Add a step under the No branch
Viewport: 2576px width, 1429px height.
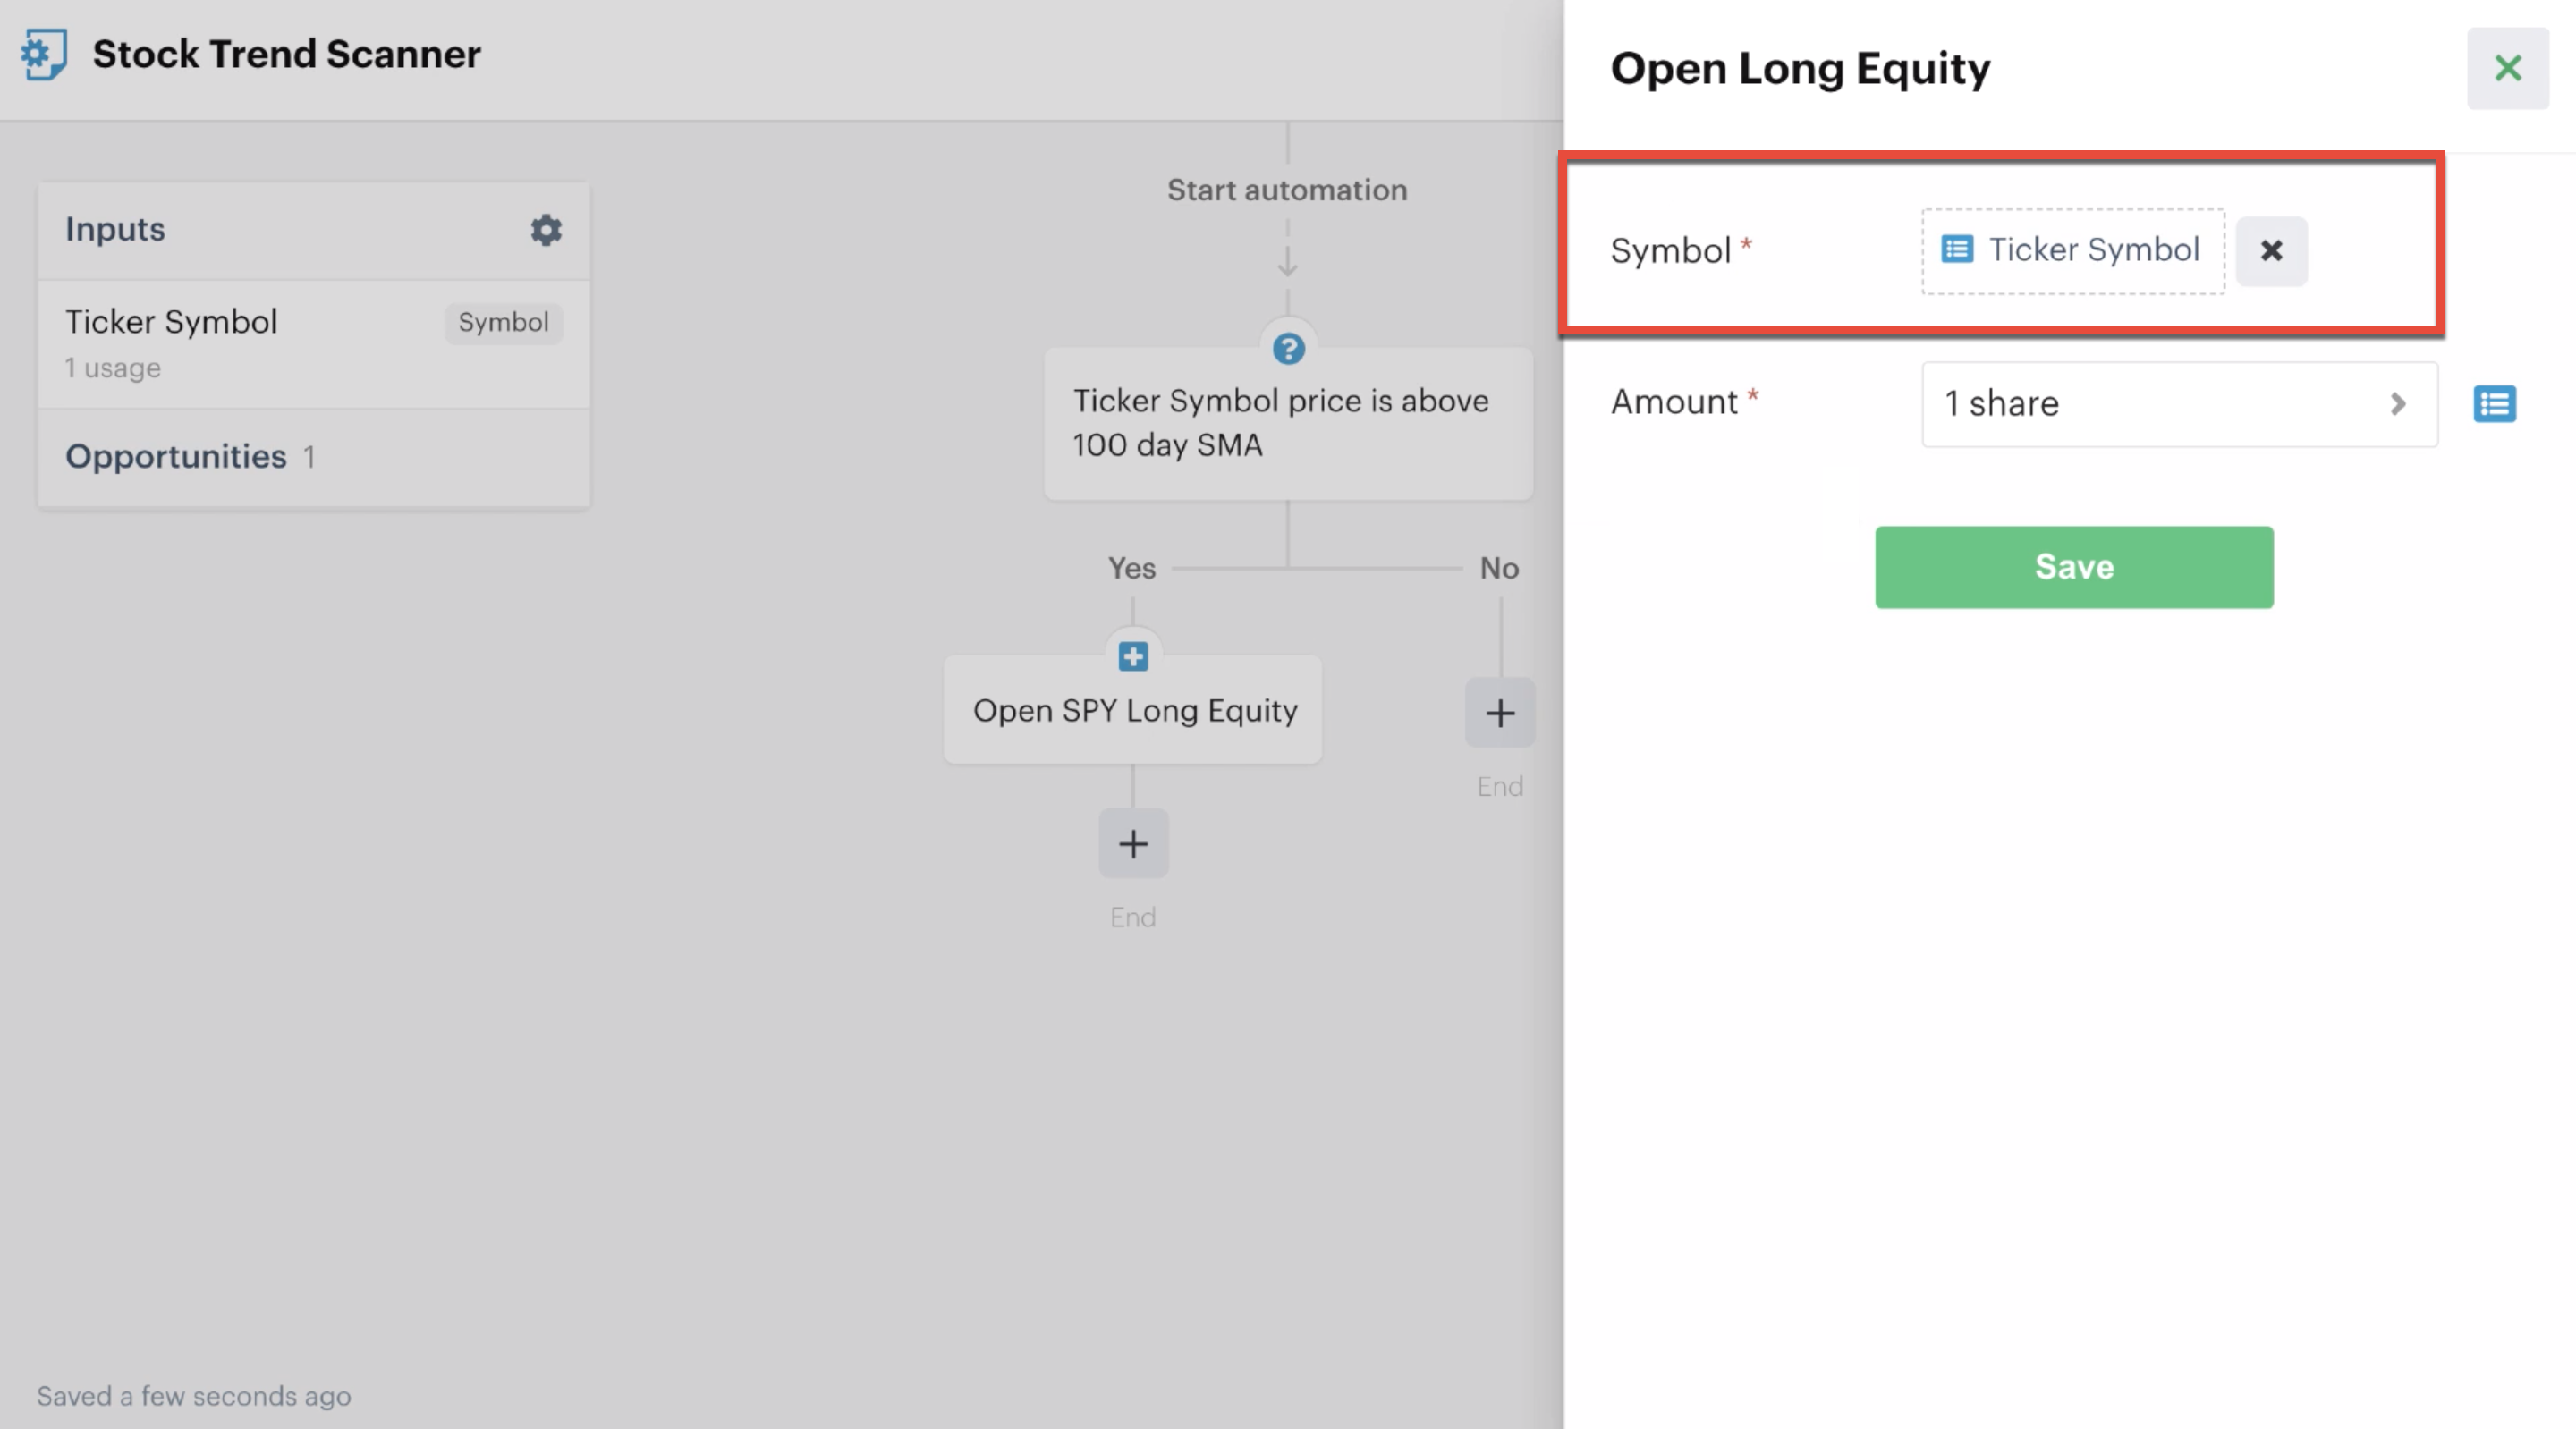(1500, 713)
